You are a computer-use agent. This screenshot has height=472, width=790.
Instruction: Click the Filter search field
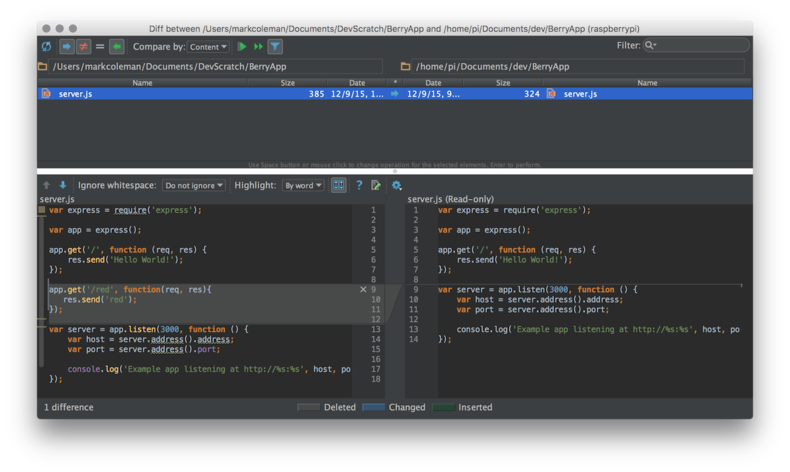pyautogui.click(x=696, y=45)
